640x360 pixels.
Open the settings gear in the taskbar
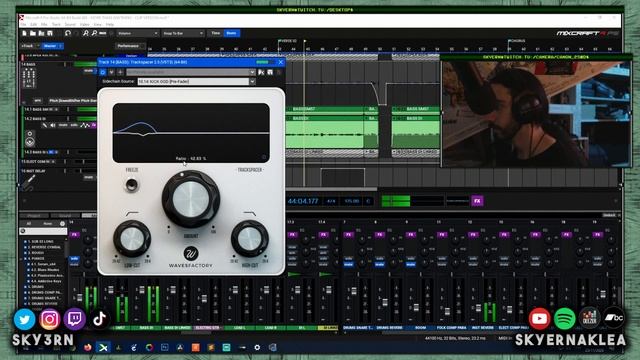click(257, 347)
